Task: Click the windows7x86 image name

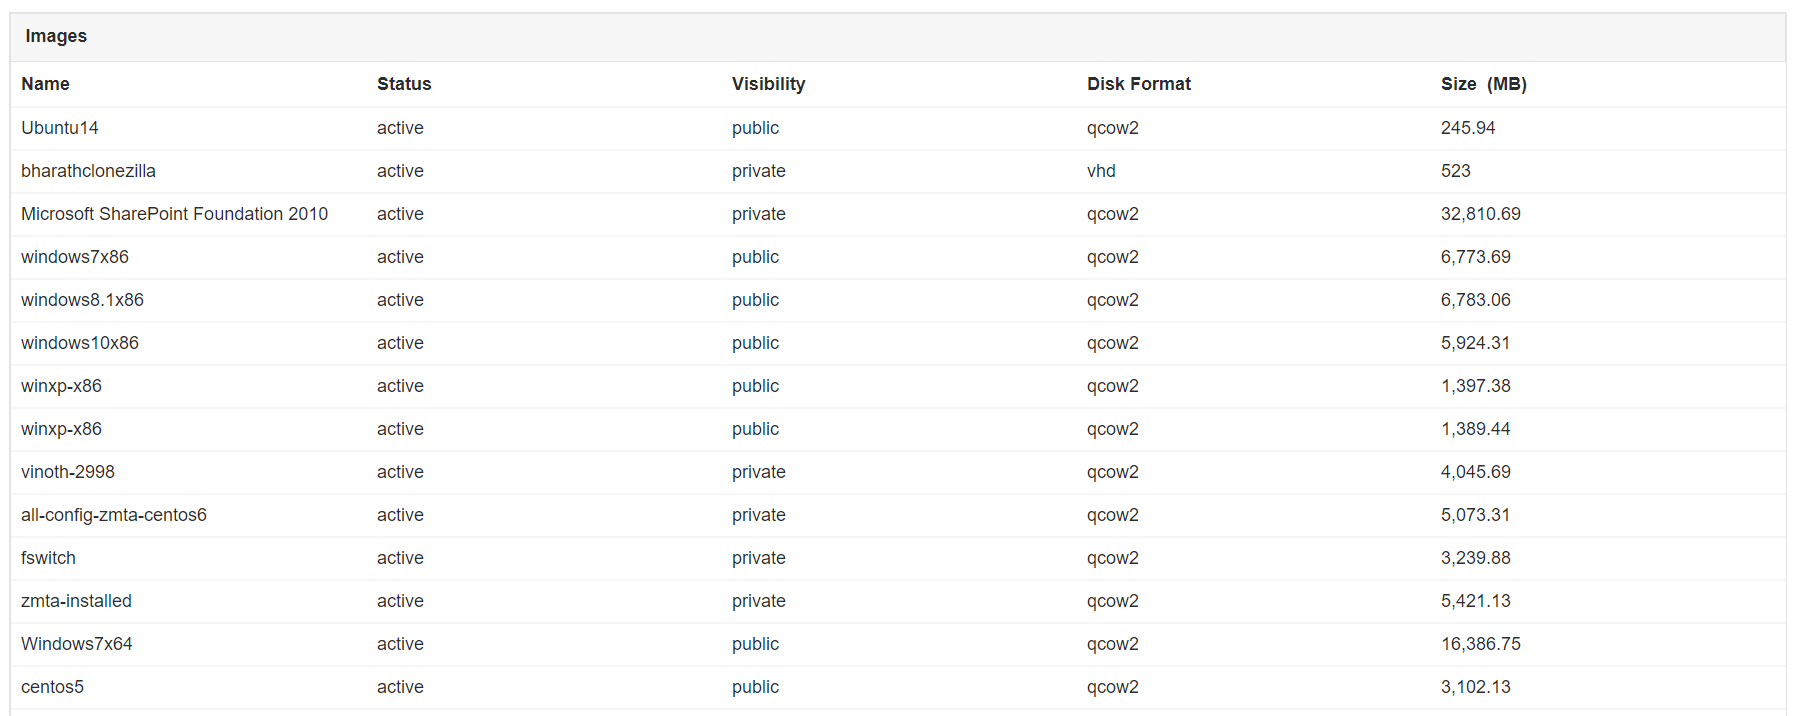Action: (75, 257)
